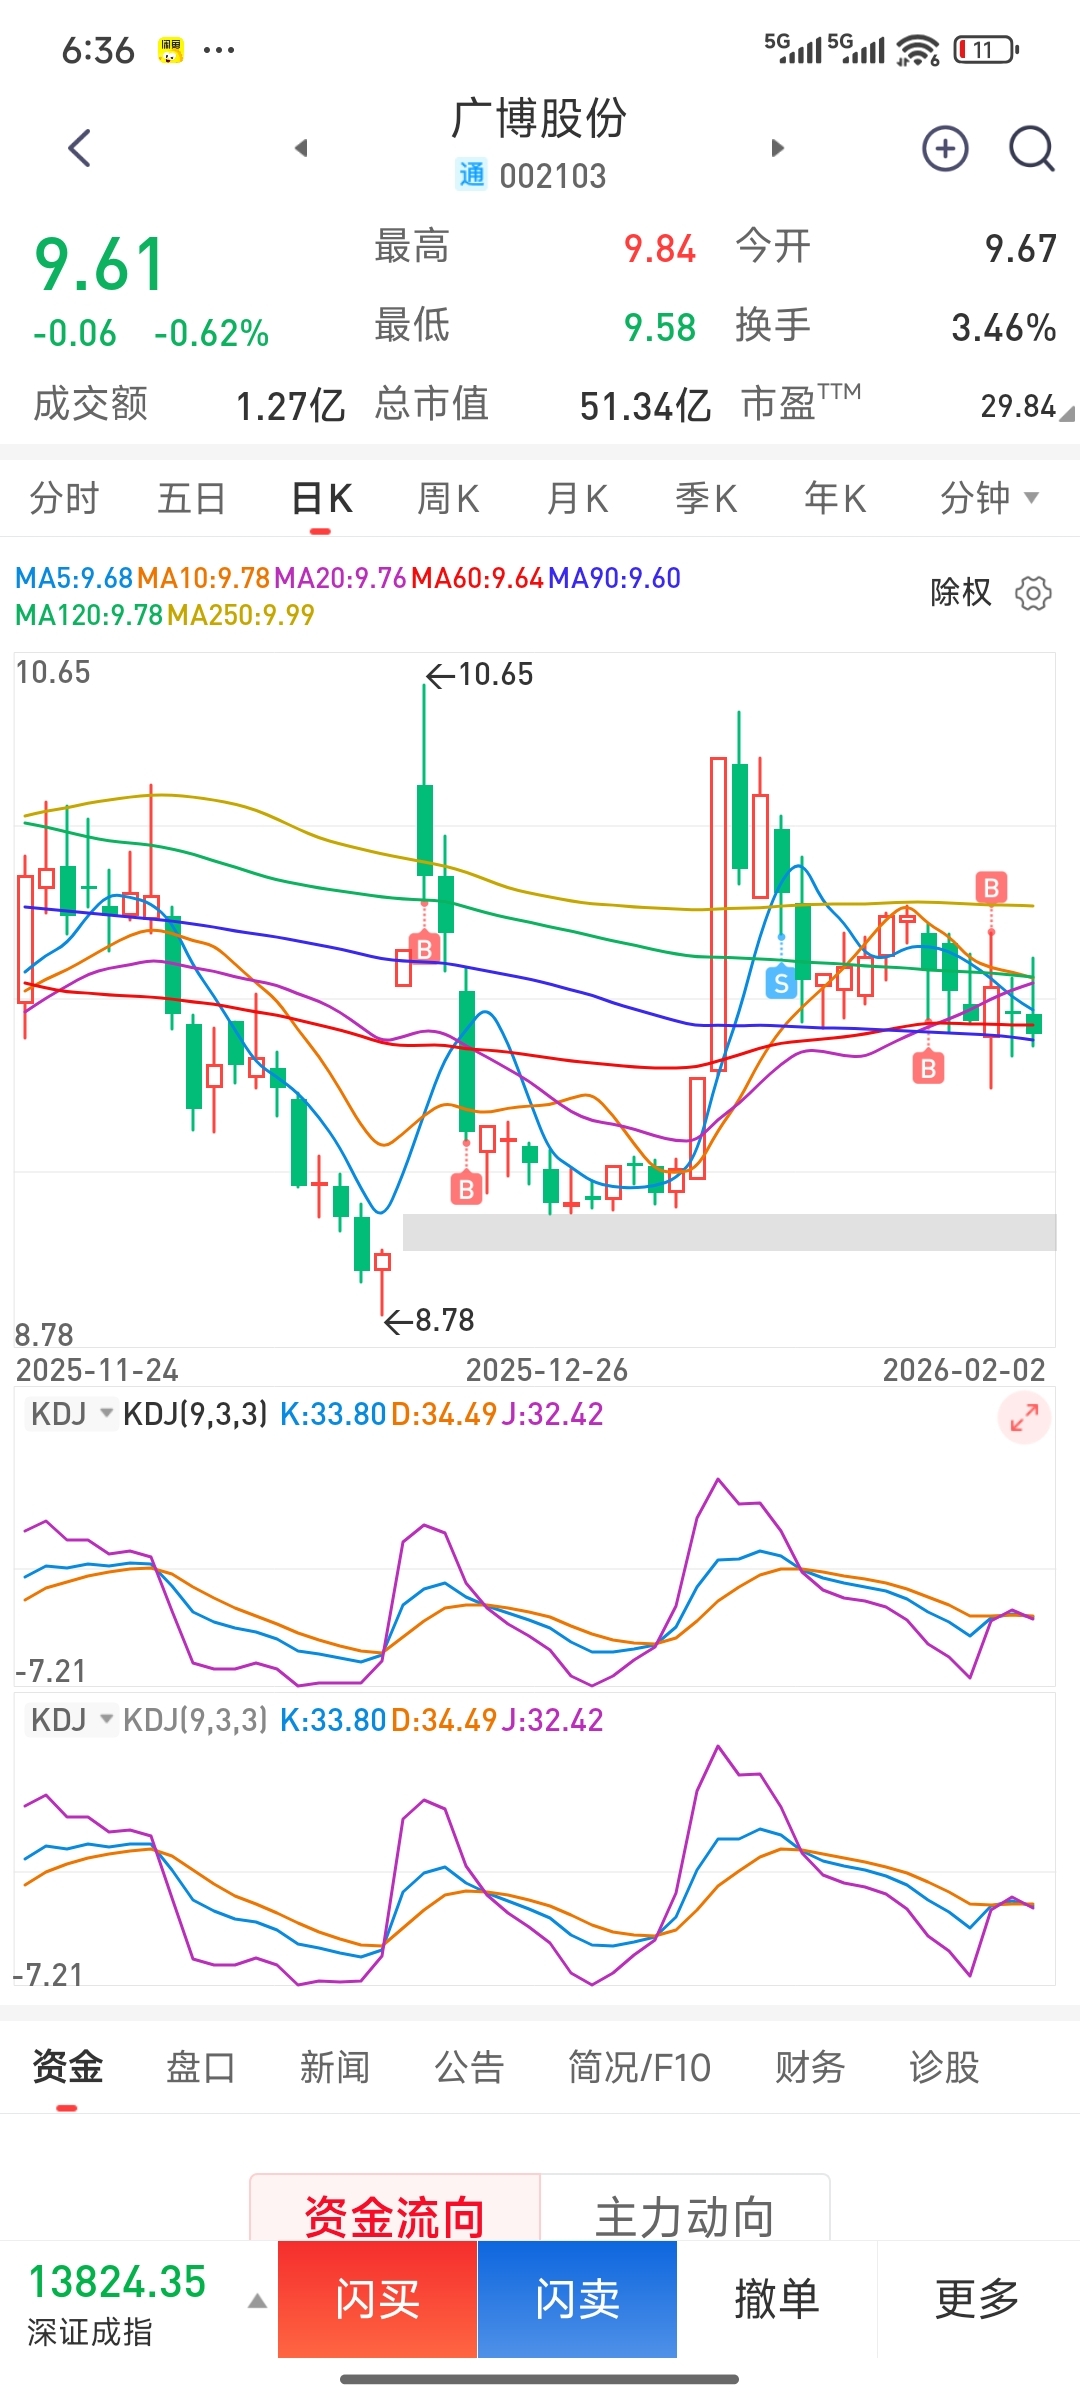Tap the stock name 广博股份
Image resolution: width=1080 pixels, height=2400 pixels.
(539, 118)
